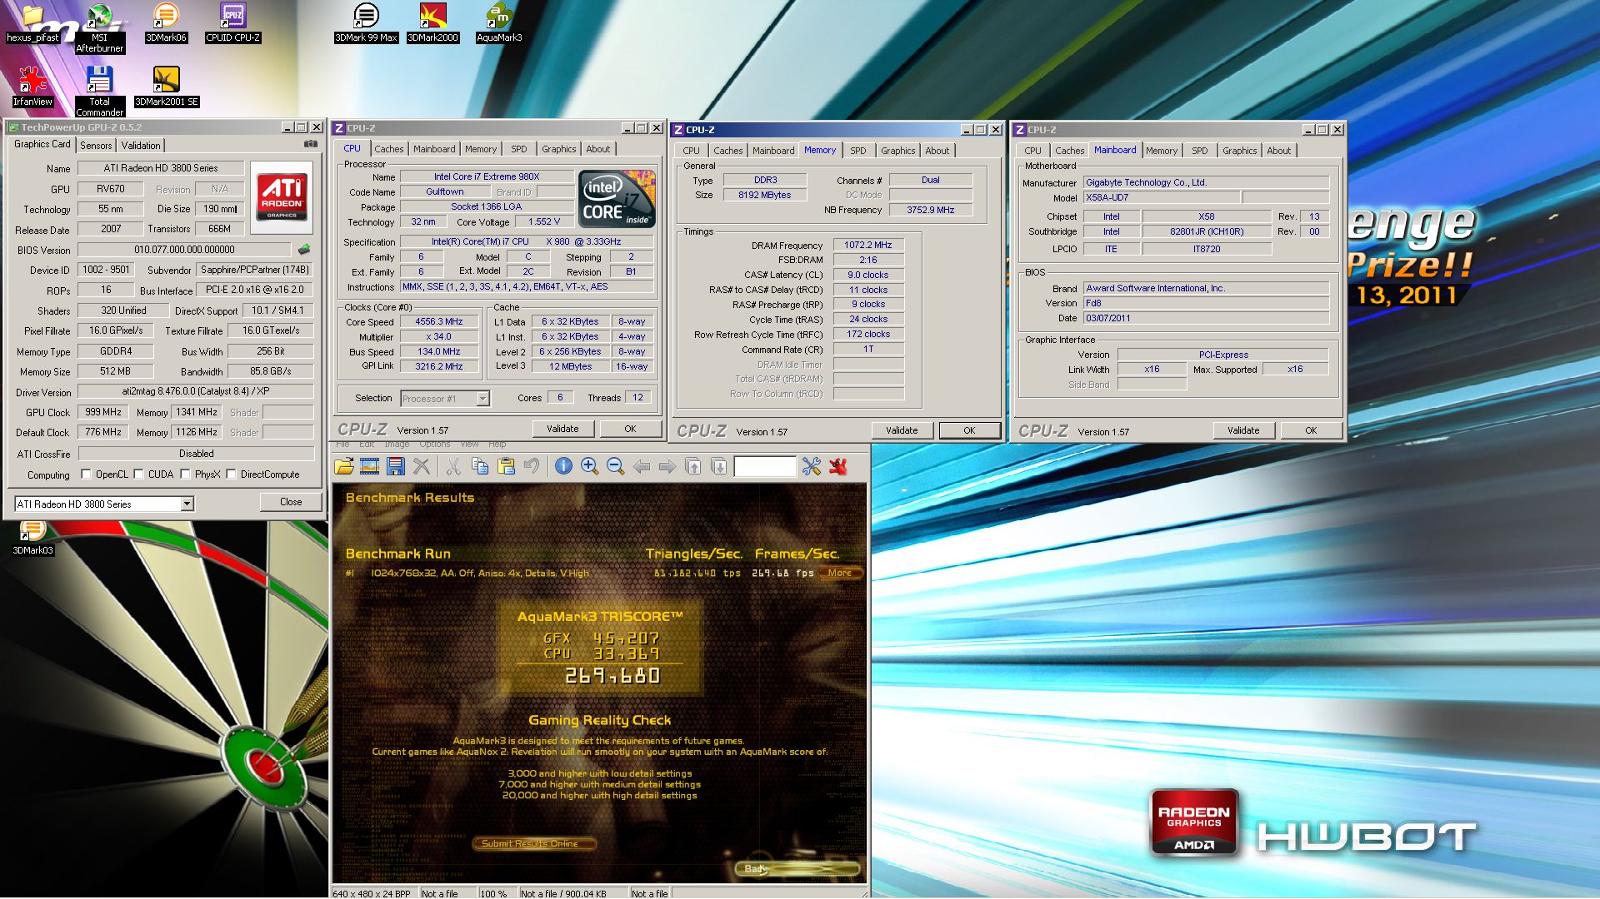This screenshot has width=1600, height=899.
Task: Open hexus_pifast folder icon
Action: click(x=33, y=24)
